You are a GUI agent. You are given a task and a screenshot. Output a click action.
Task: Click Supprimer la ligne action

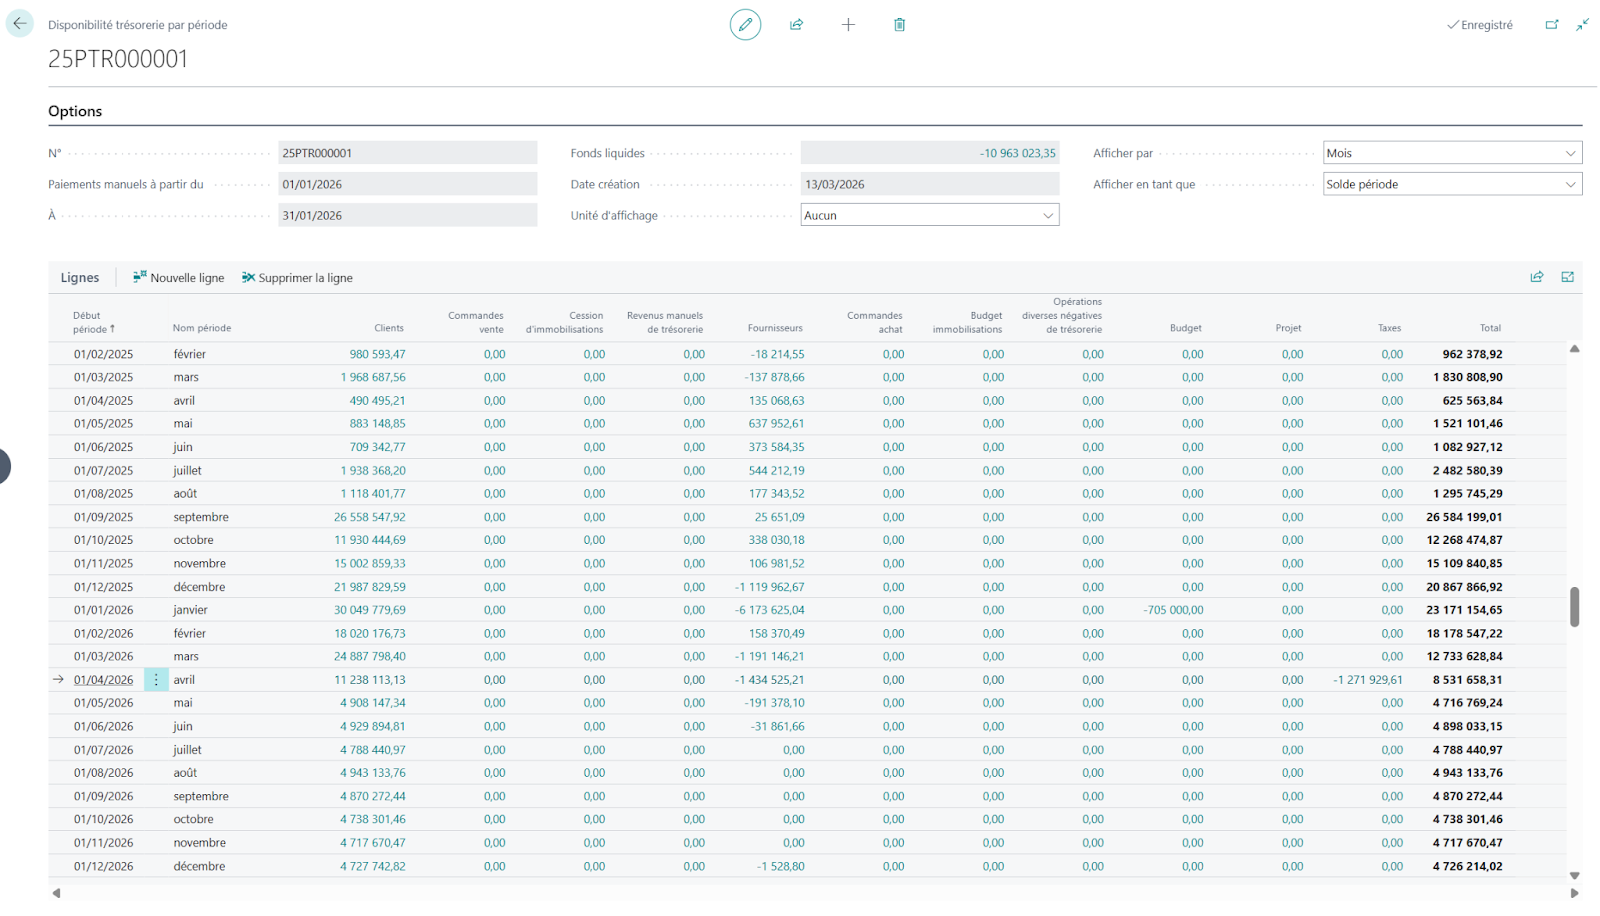coord(297,278)
